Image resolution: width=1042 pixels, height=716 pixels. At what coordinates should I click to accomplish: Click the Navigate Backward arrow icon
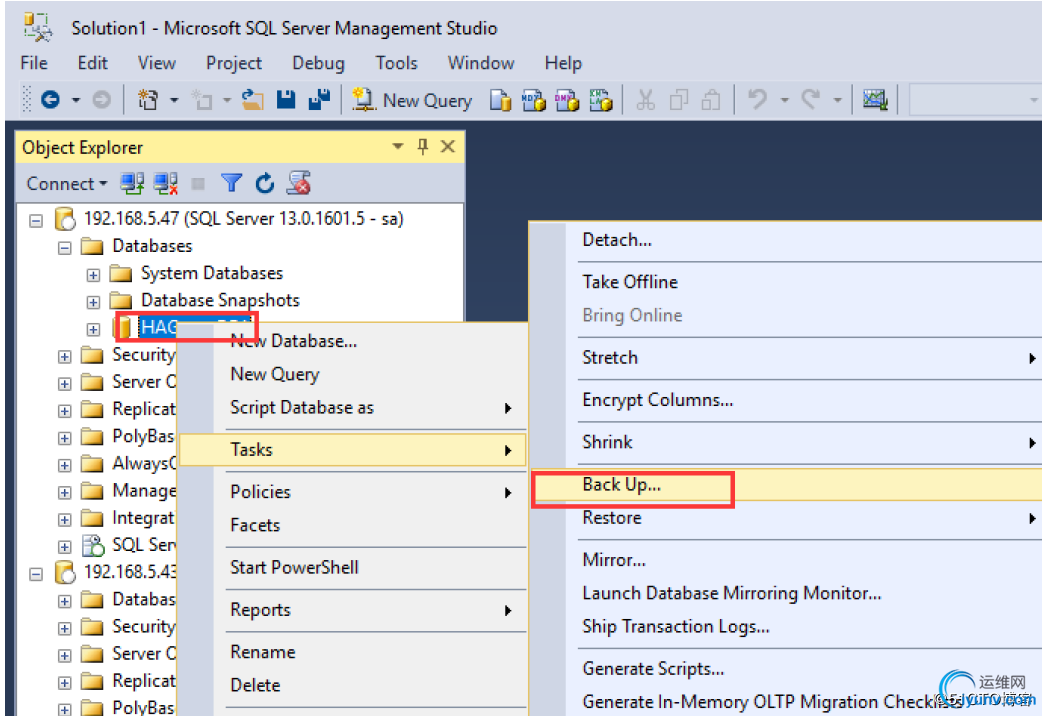coord(51,100)
